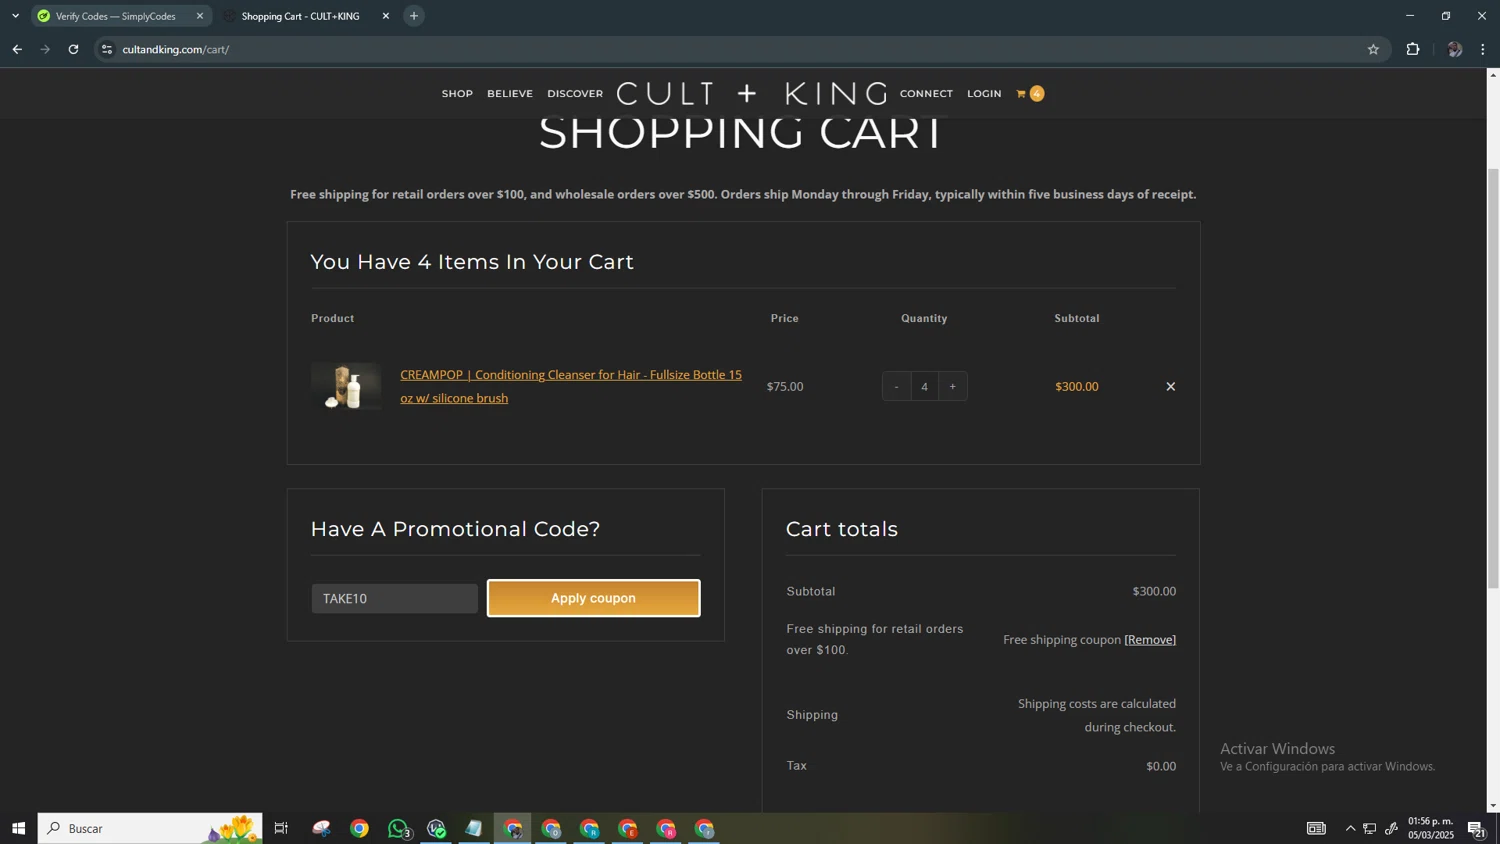
Task: Click the Tax value $0.00
Action: (x=1161, y=767)
